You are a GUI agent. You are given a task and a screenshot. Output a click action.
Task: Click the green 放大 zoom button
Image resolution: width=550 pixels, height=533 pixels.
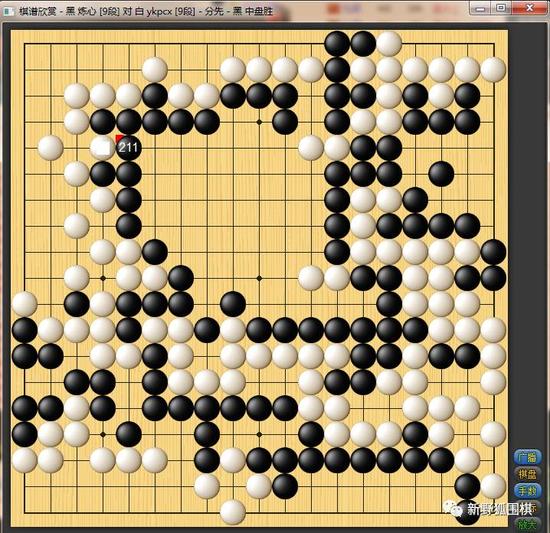(x=527, y=525)
